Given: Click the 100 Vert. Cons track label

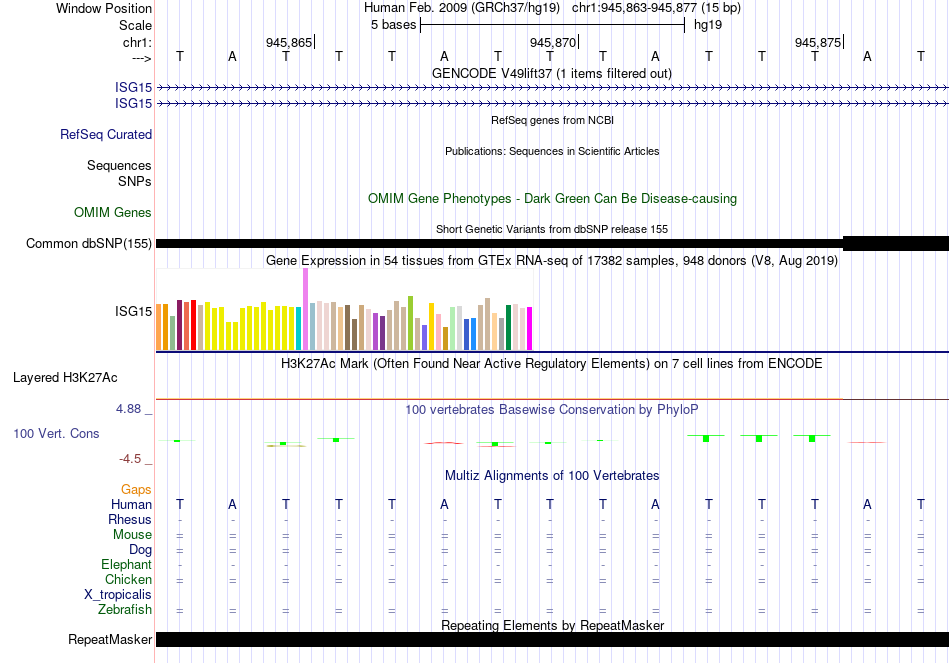Looking at the screenshot, I should point(56,433).
